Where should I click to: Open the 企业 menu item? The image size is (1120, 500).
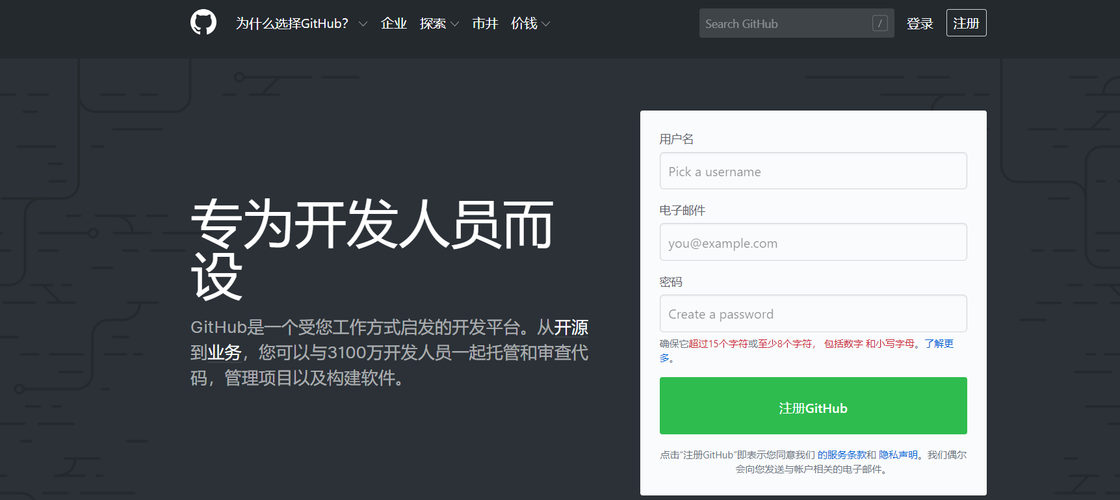394,24
